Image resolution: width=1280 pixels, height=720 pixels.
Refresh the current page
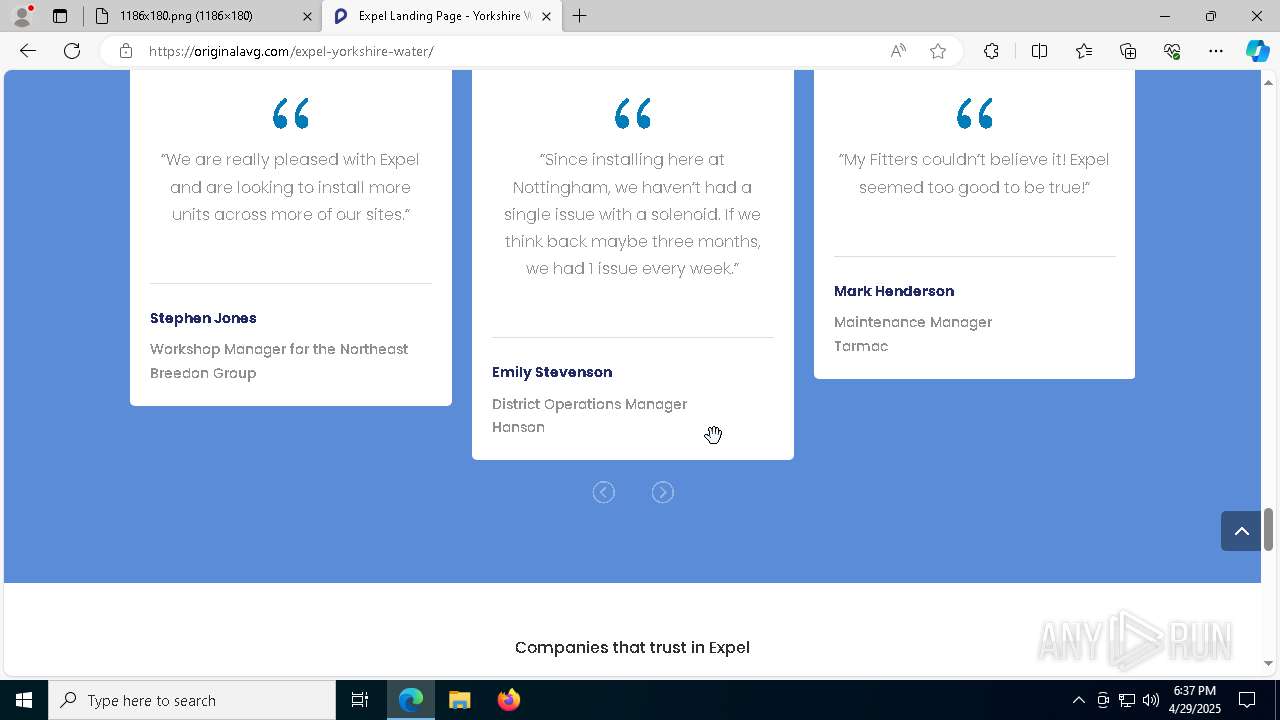72,51
